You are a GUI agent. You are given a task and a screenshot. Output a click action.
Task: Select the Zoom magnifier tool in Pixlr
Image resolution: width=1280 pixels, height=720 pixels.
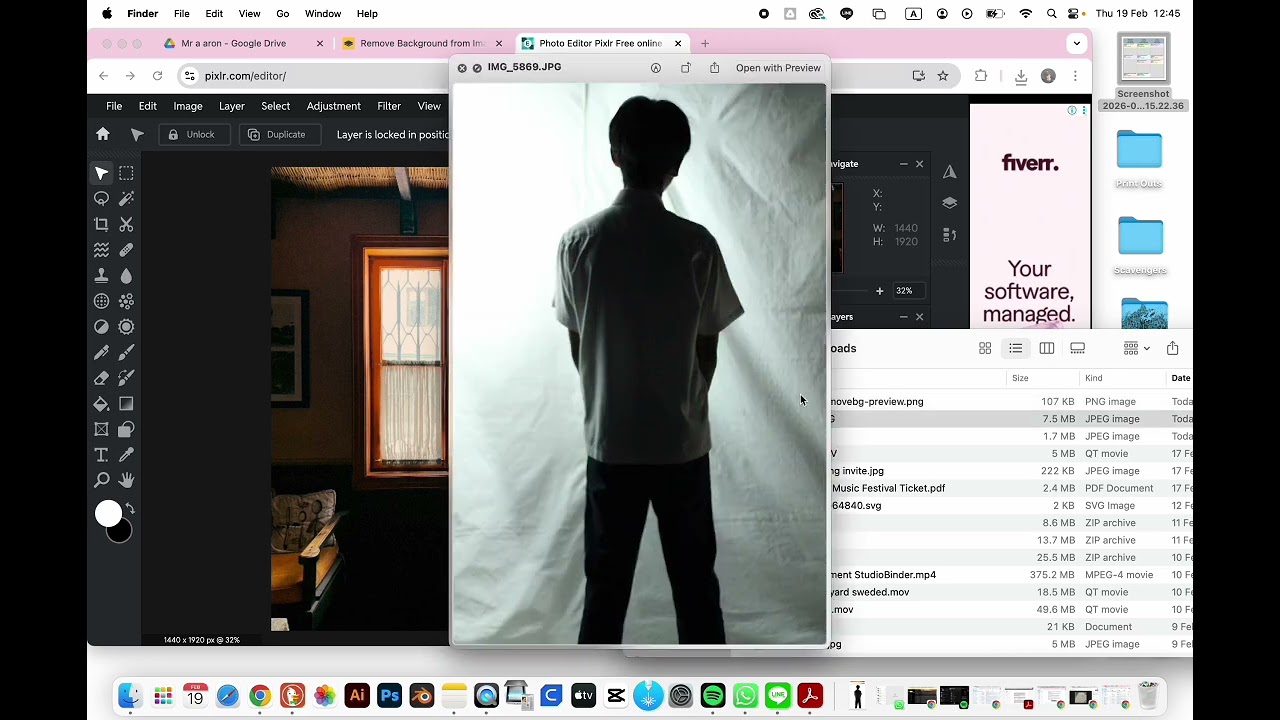coord(101,480)
